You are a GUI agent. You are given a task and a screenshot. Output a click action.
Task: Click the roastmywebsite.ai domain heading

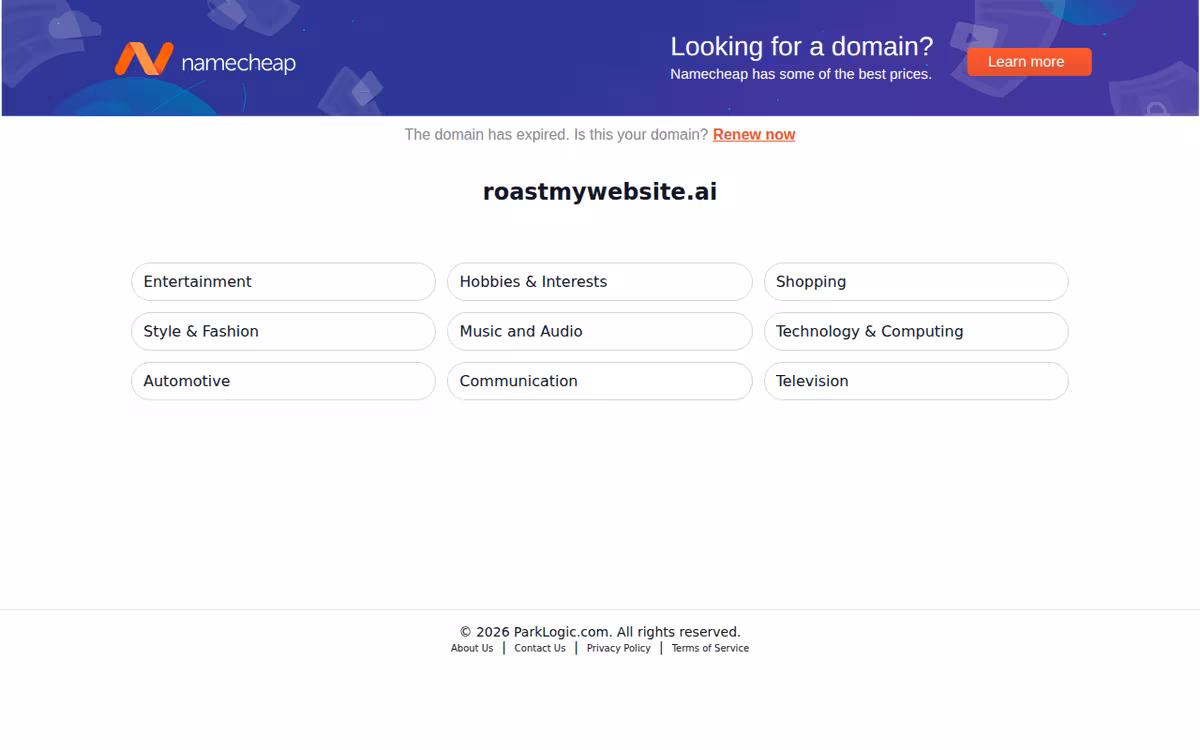pos(600,192)
